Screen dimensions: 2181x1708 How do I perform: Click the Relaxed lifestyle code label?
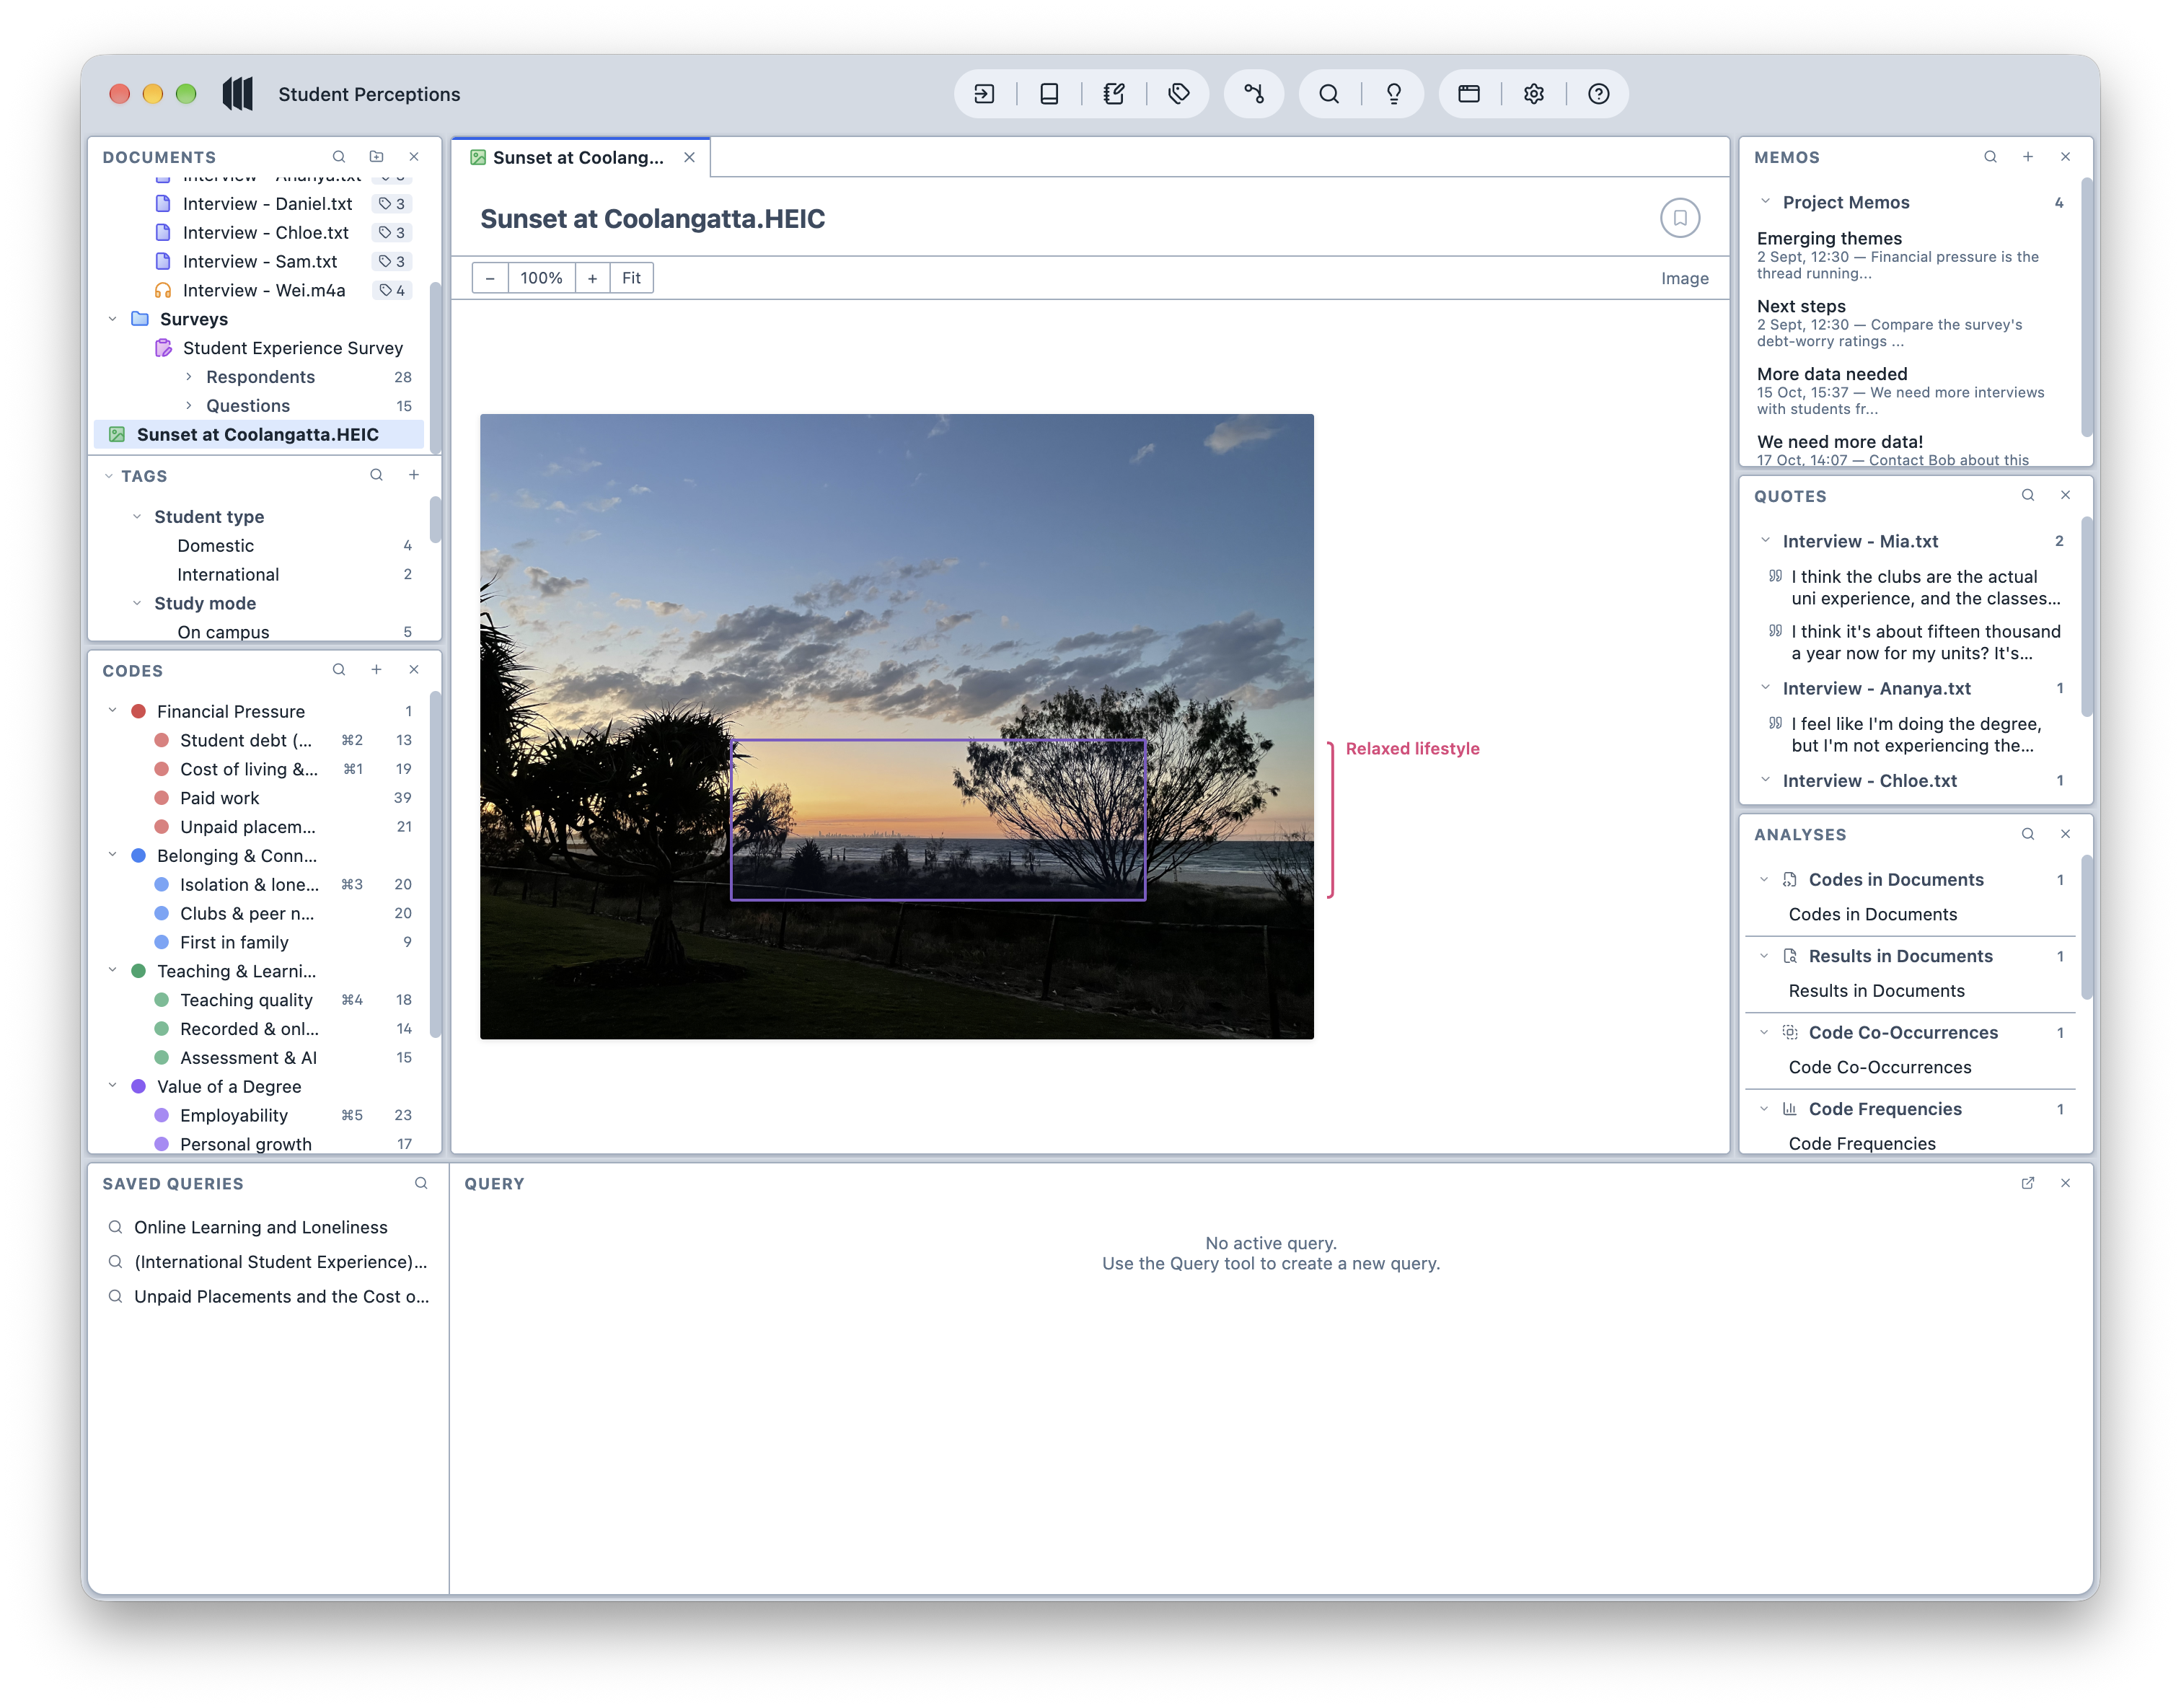point(1412,749)
